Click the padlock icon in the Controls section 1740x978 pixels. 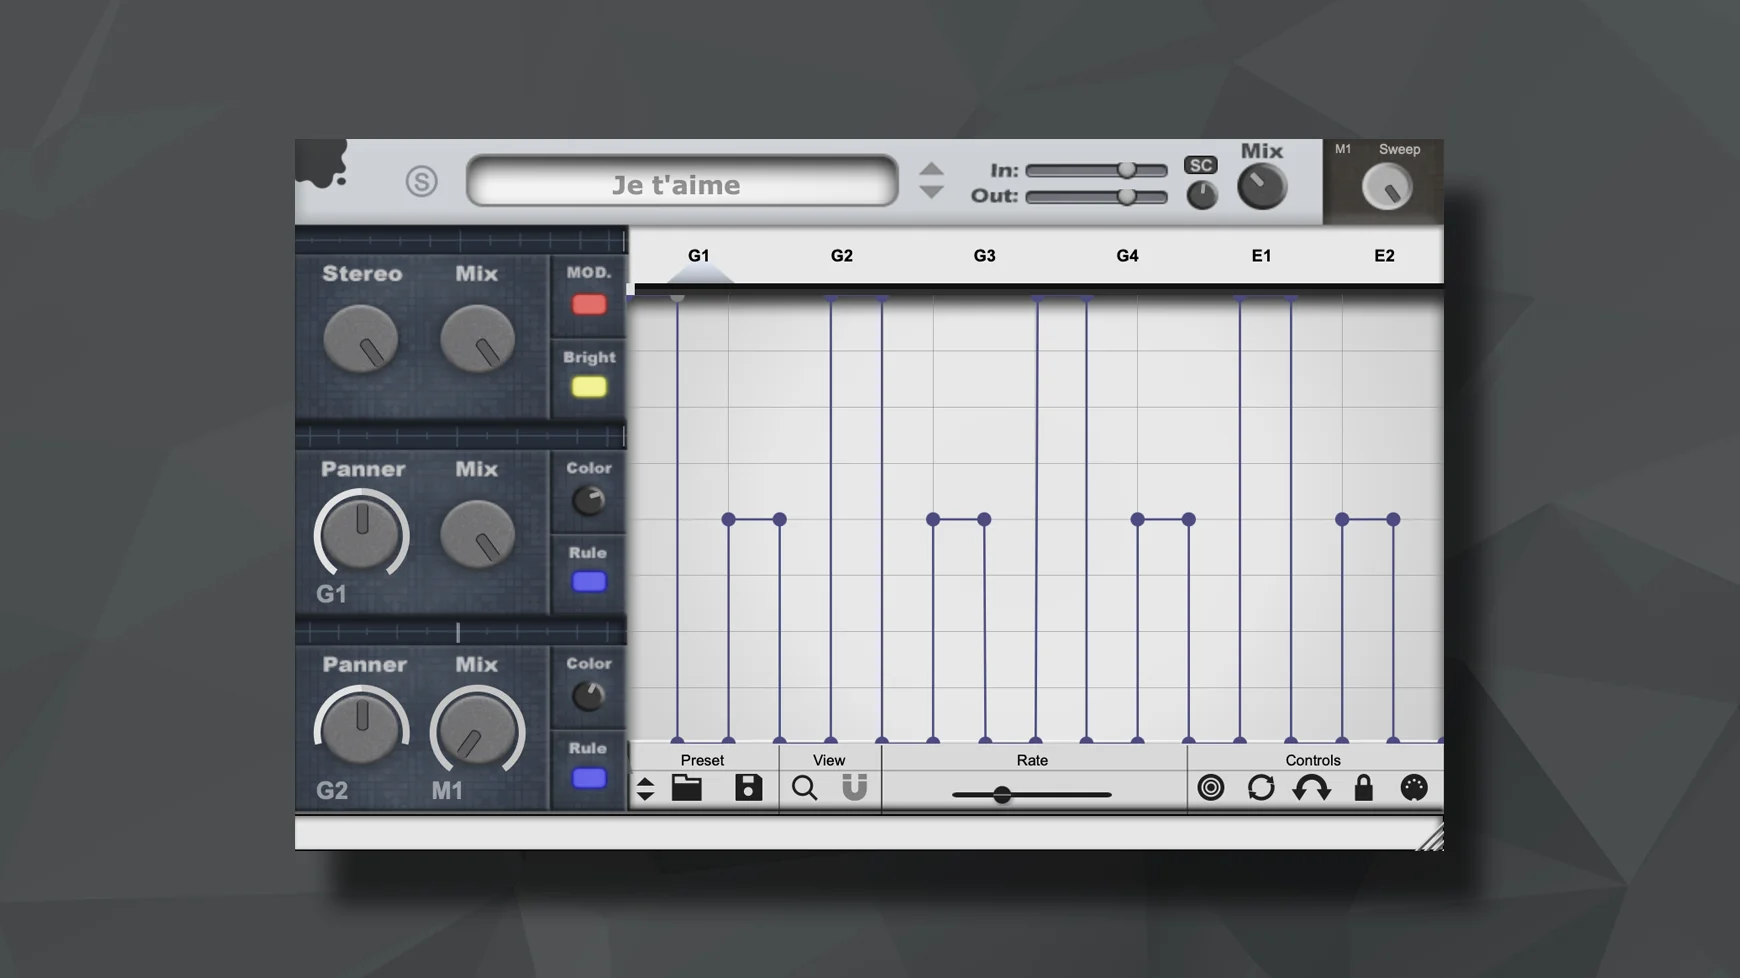[1365, 789]
